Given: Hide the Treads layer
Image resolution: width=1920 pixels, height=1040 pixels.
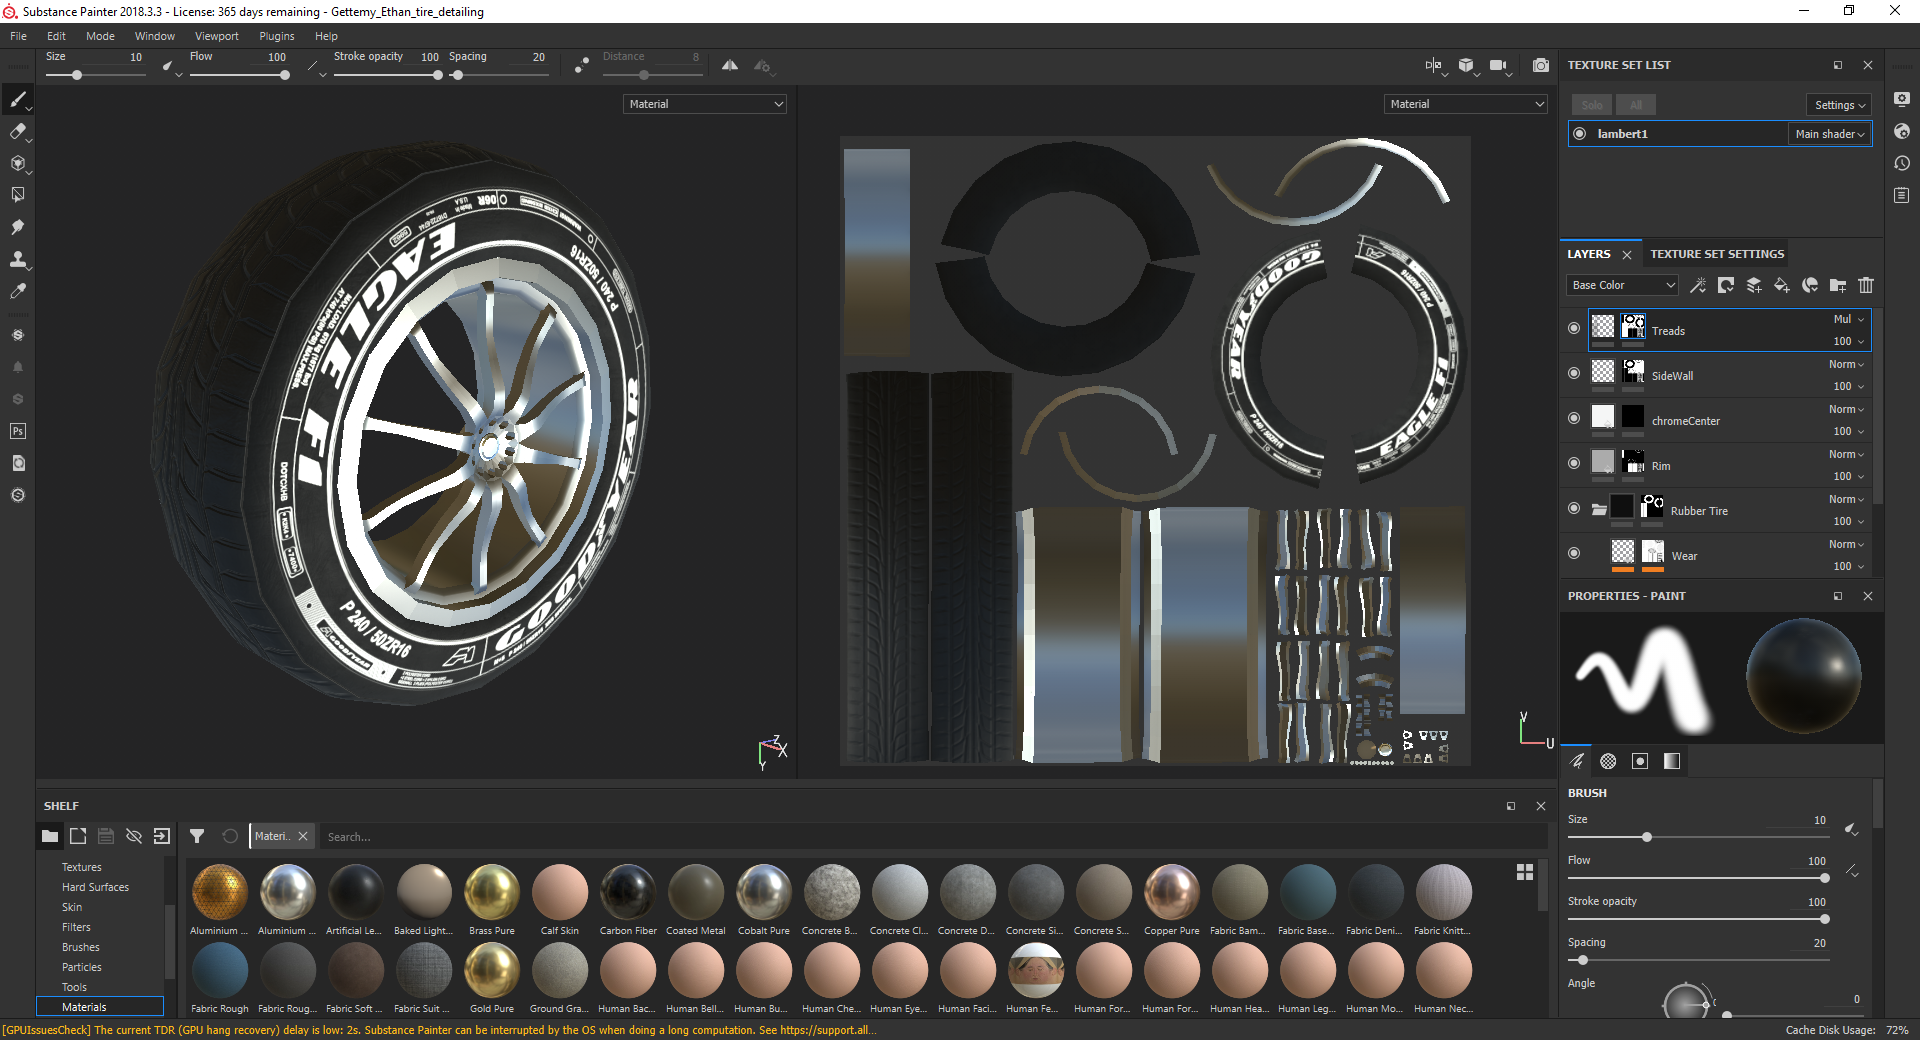Looking at the screenshot, I should (1574, 328).
